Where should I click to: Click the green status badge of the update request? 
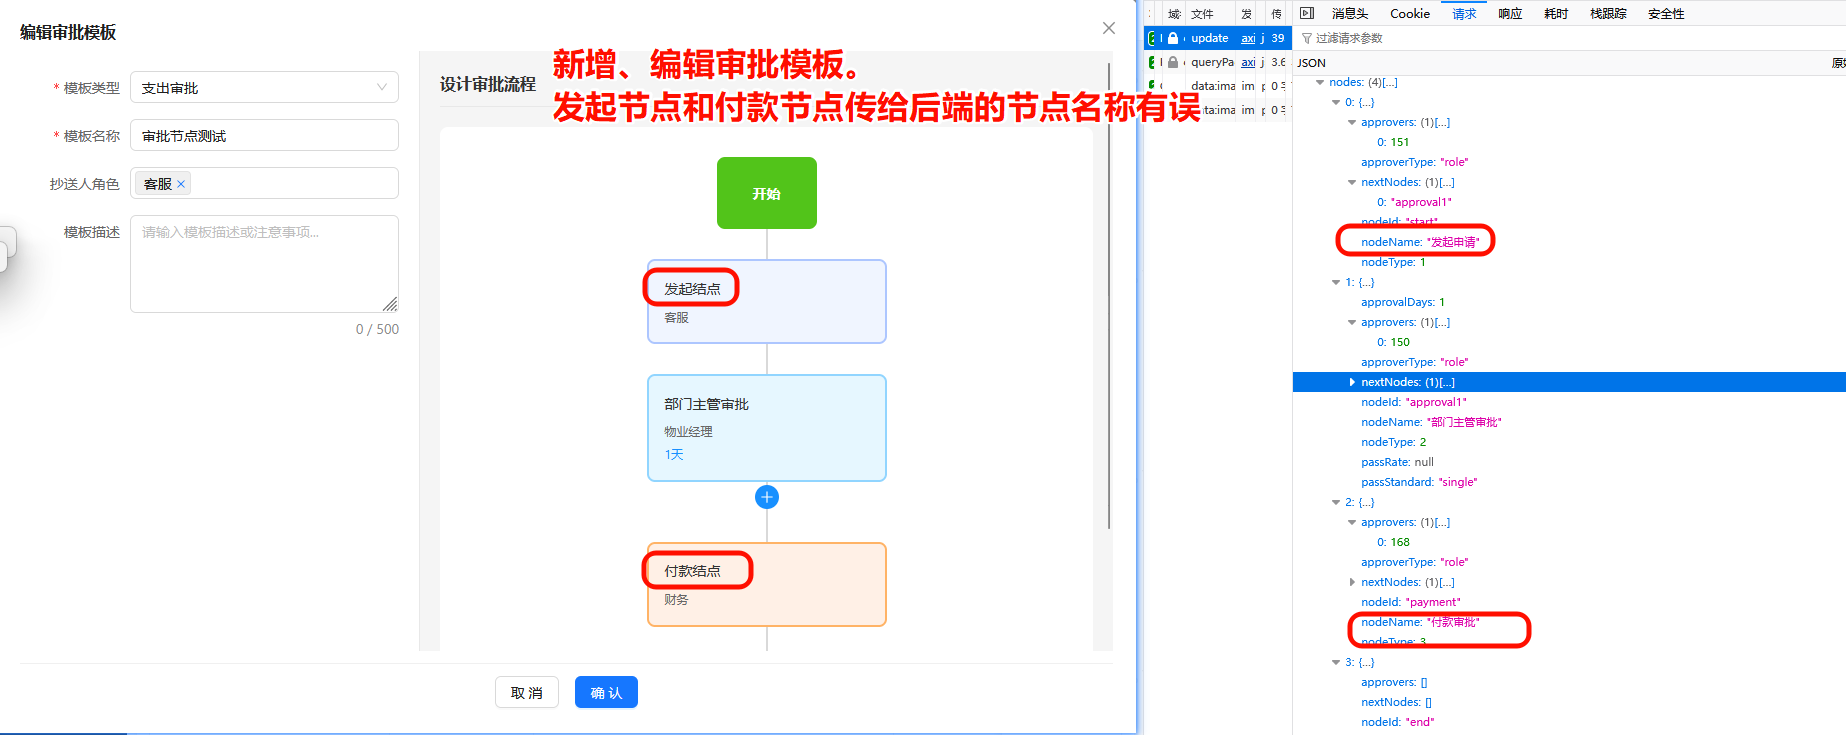pos(1153,38)
